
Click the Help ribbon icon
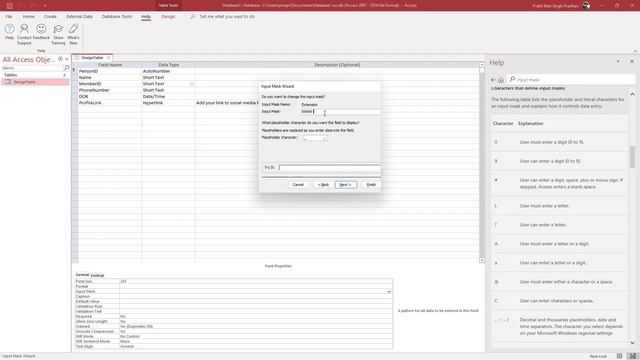pos(9,31)
